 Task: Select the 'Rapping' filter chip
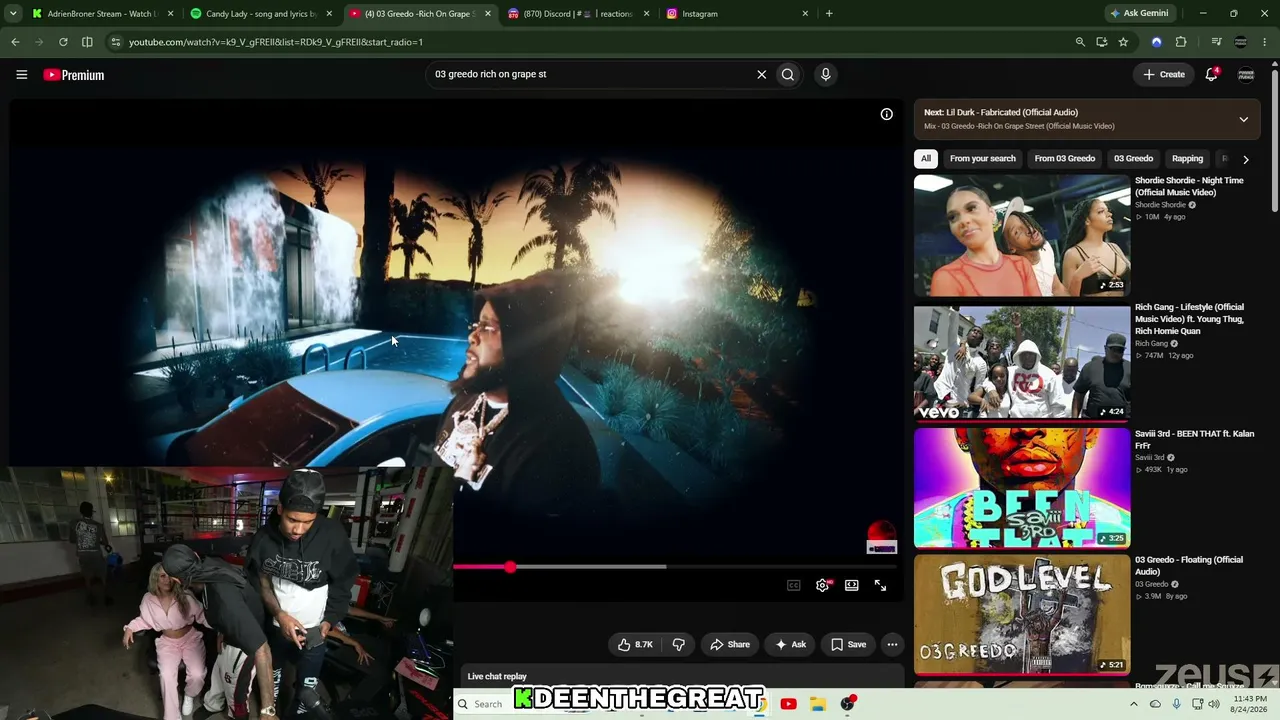1187,158
